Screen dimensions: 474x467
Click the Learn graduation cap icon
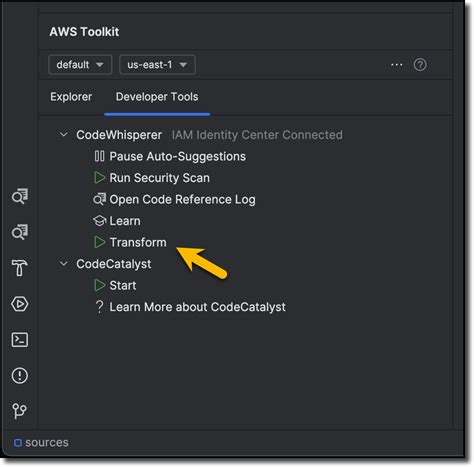click(x=99, y=221)
